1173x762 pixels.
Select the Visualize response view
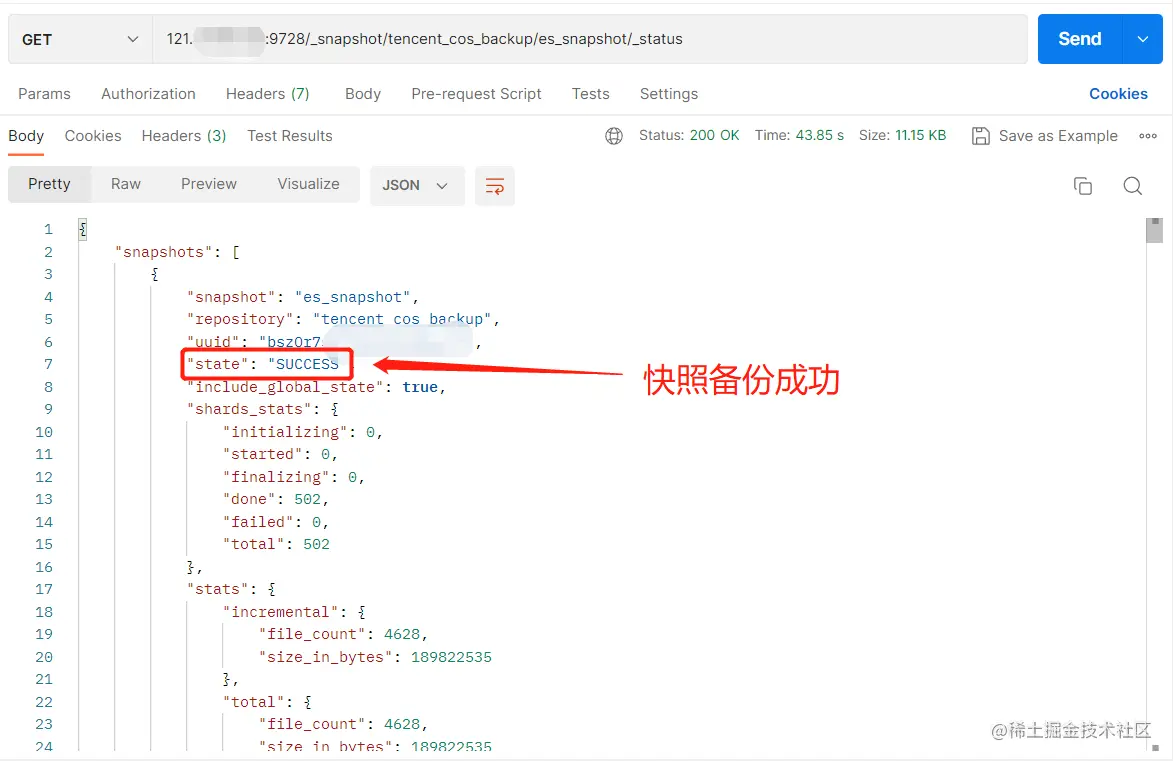(x=308, y=183)
